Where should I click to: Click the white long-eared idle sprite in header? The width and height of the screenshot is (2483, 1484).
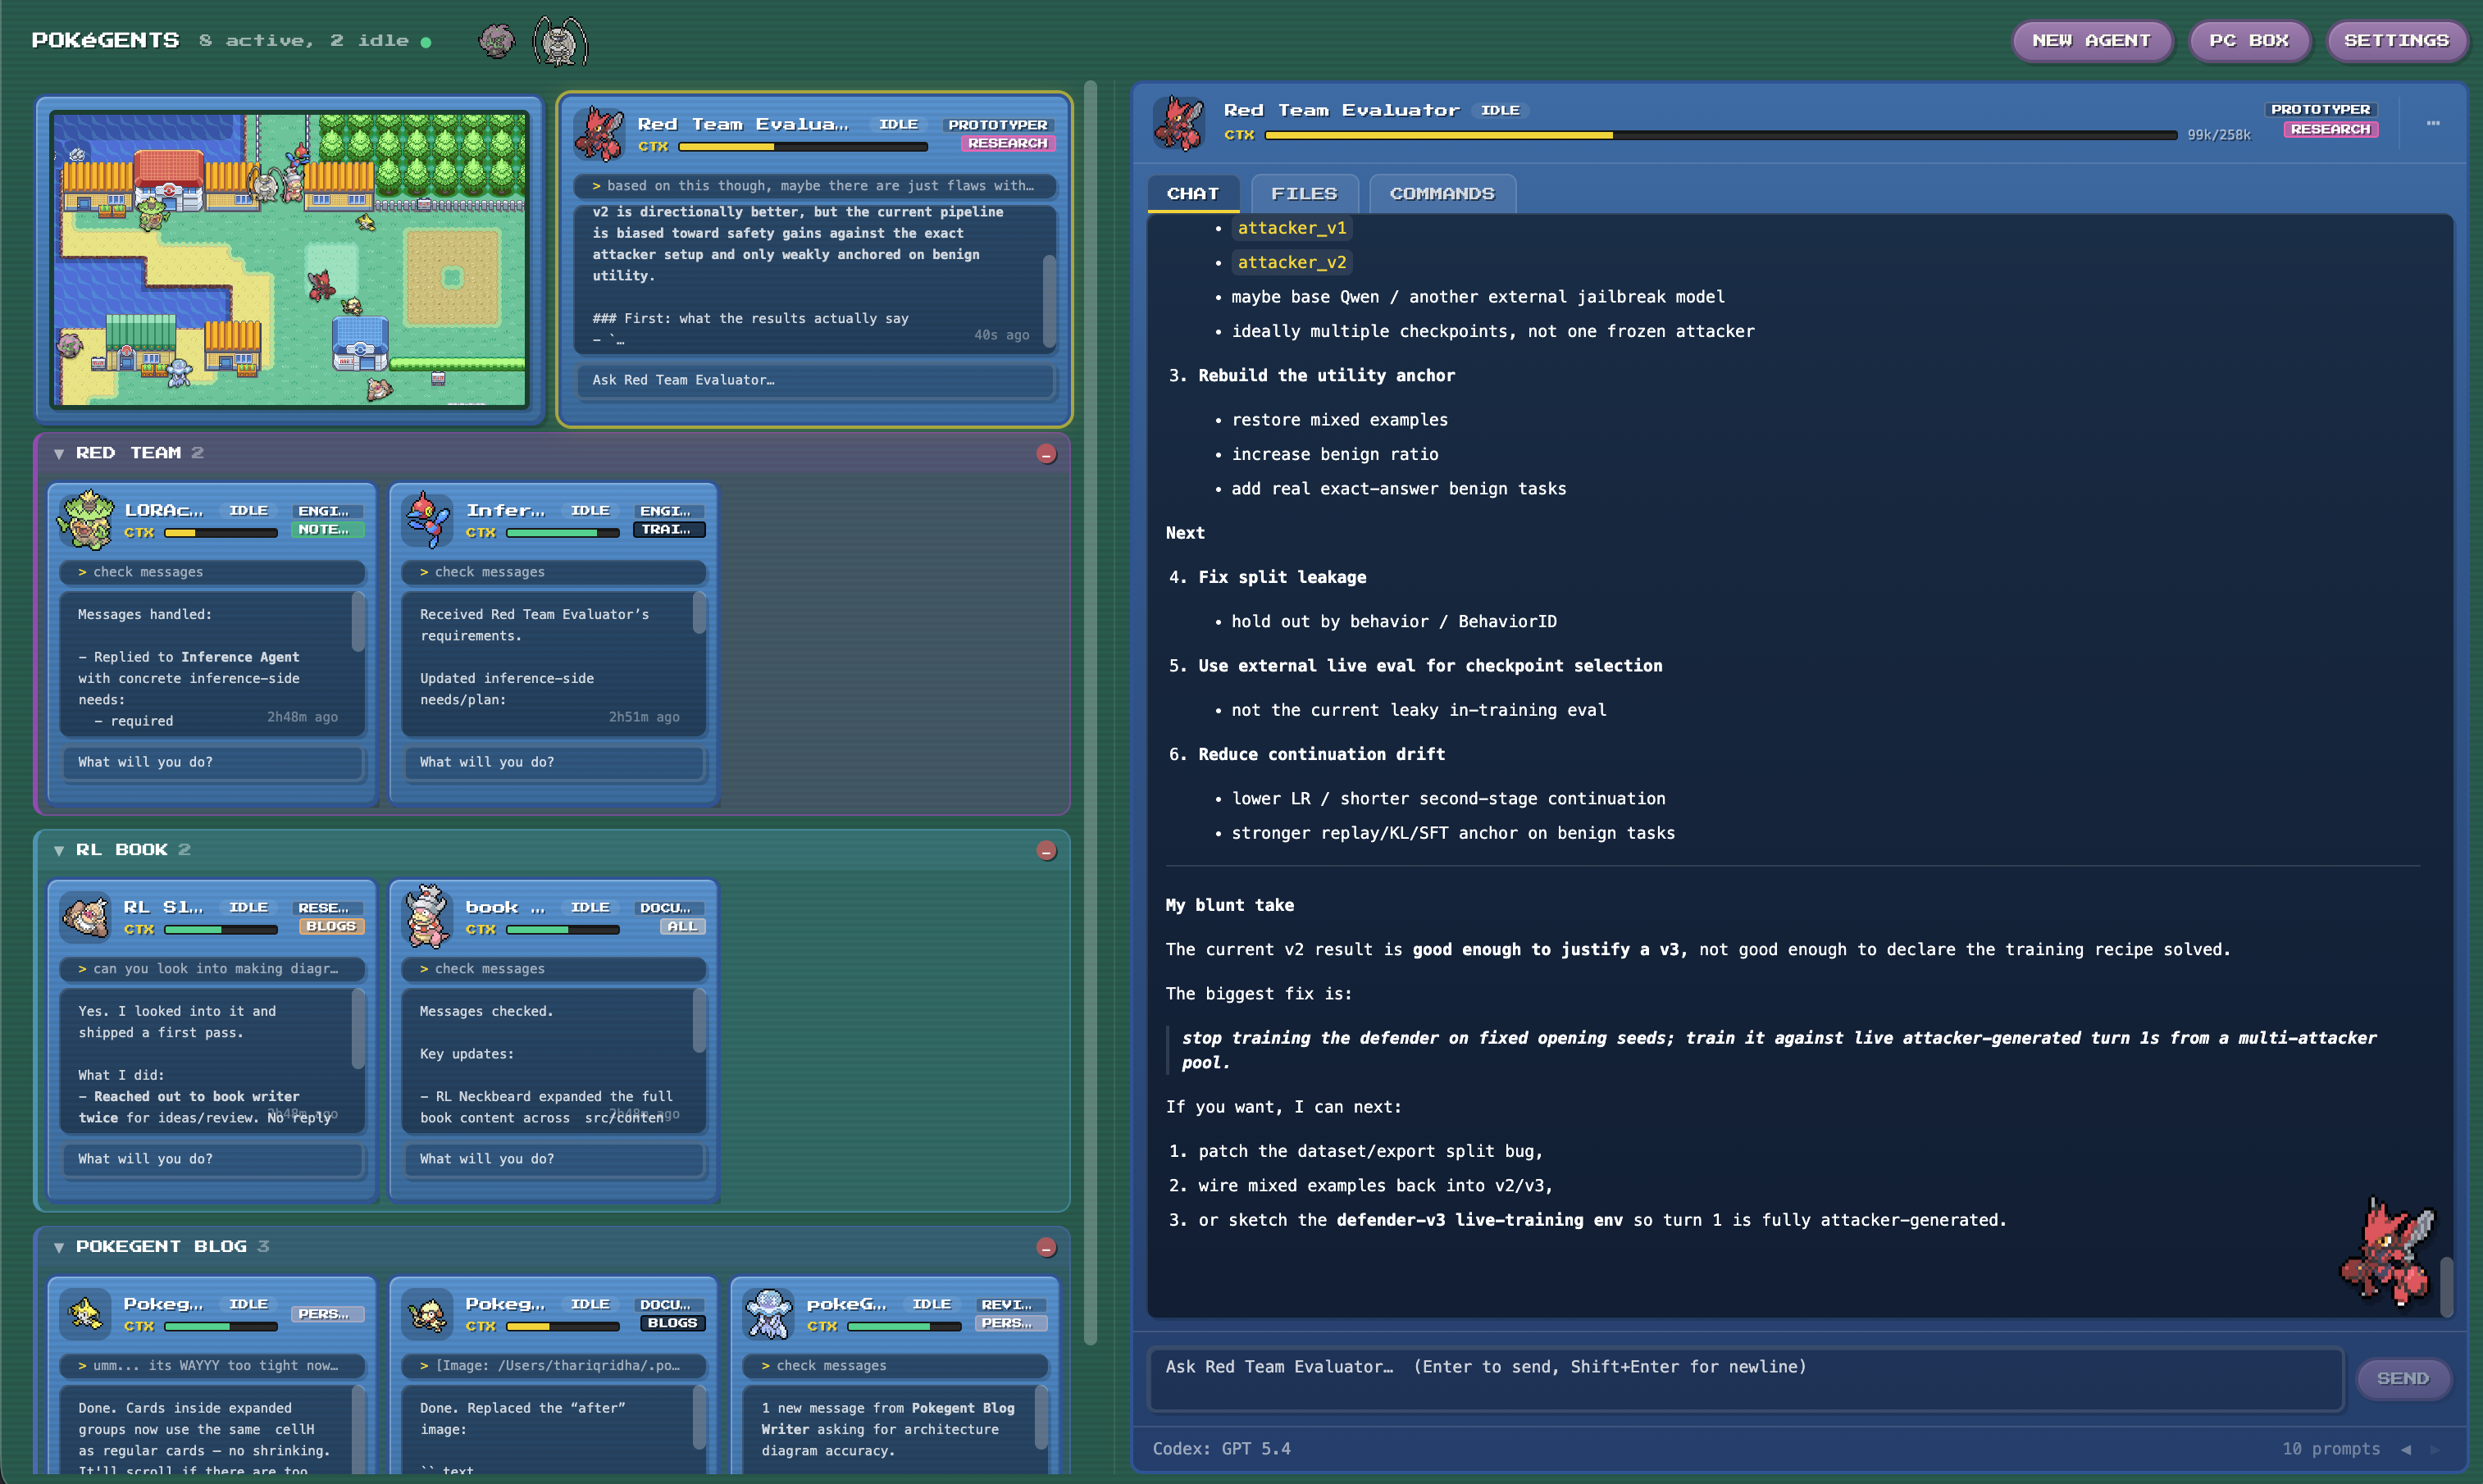point(560,42)
